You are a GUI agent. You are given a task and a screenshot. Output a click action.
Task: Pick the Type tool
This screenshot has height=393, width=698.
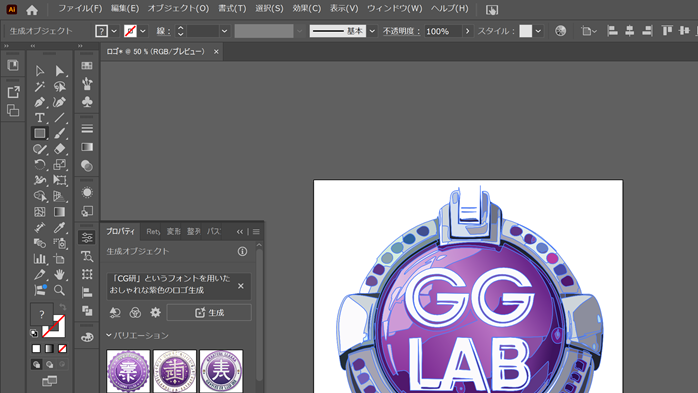point(40,117)
